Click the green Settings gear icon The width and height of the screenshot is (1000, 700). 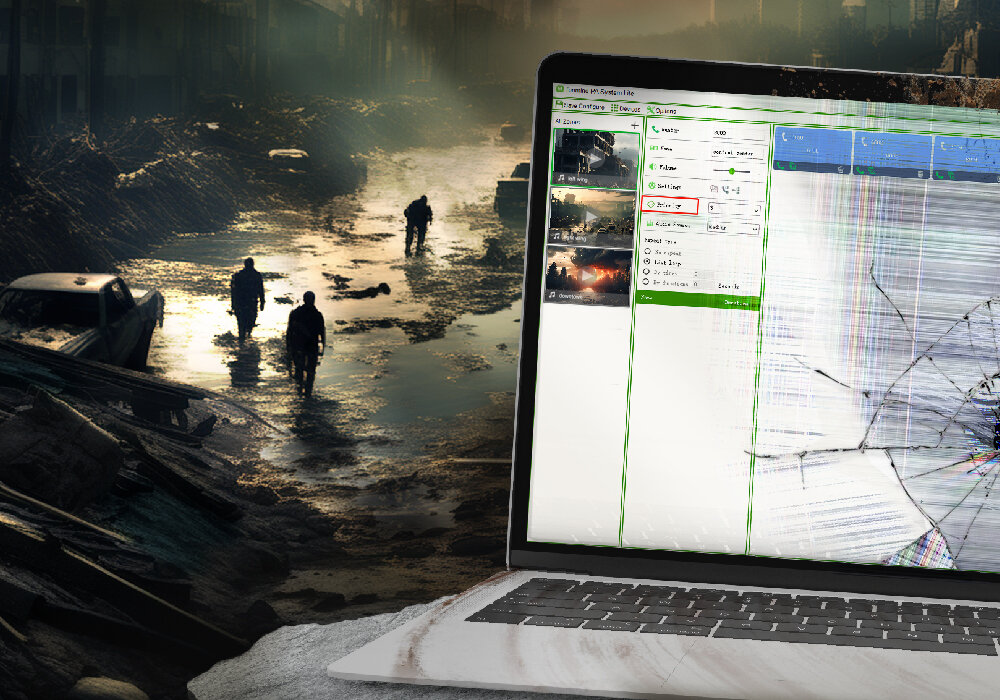652,186
